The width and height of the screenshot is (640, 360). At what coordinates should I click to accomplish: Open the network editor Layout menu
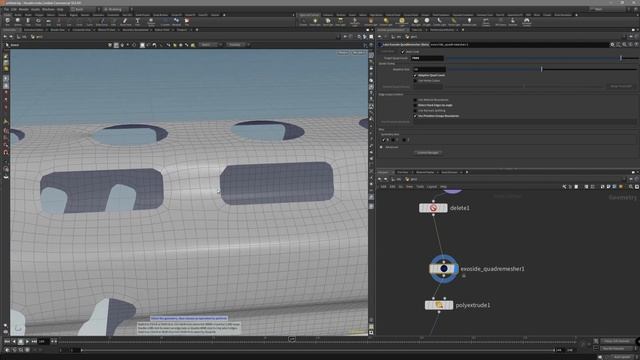click(432, 187)
